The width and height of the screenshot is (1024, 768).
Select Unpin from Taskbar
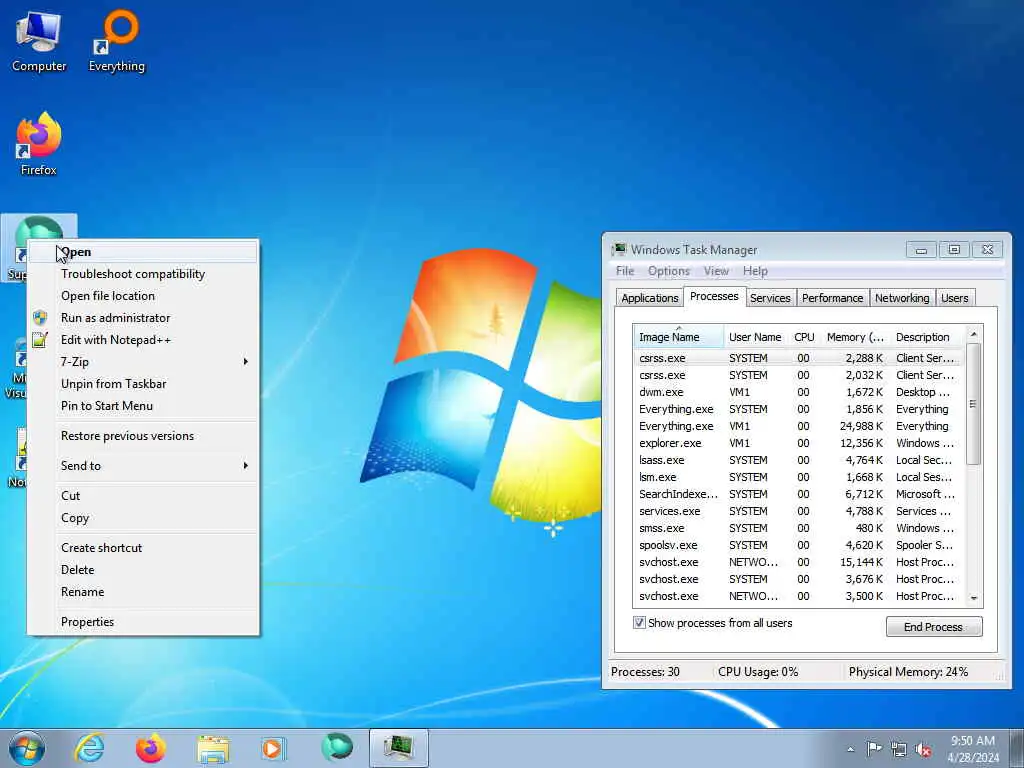click(143, 384)
